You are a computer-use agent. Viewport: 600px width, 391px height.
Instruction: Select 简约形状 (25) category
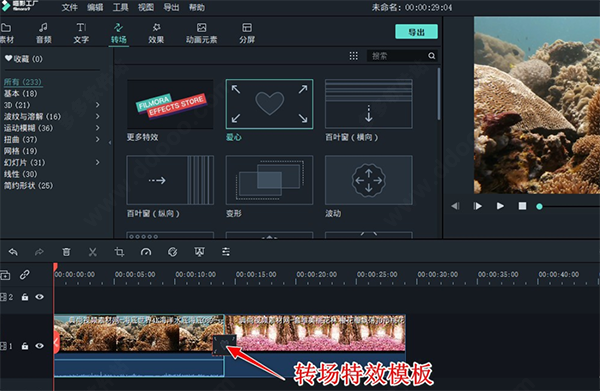tap(28, 186)
